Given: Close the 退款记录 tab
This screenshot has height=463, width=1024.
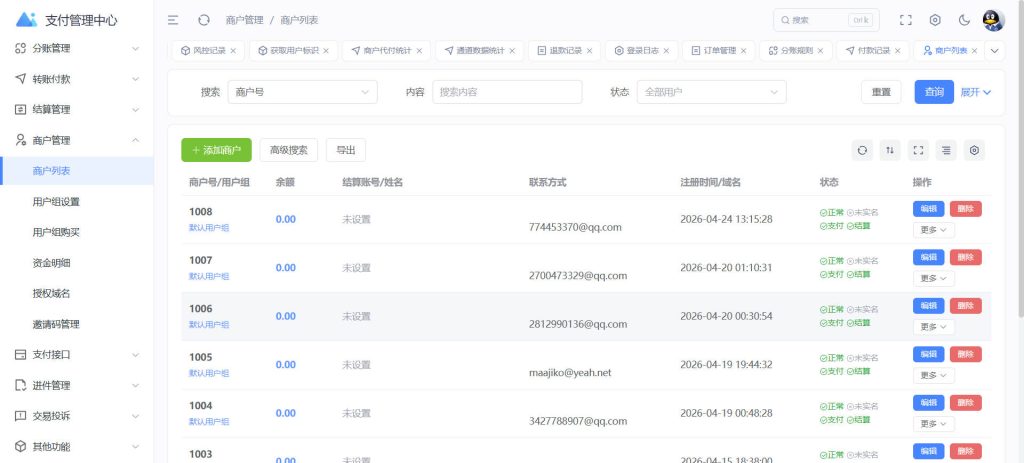Looking at the screenshot, I should click(589, 51).
